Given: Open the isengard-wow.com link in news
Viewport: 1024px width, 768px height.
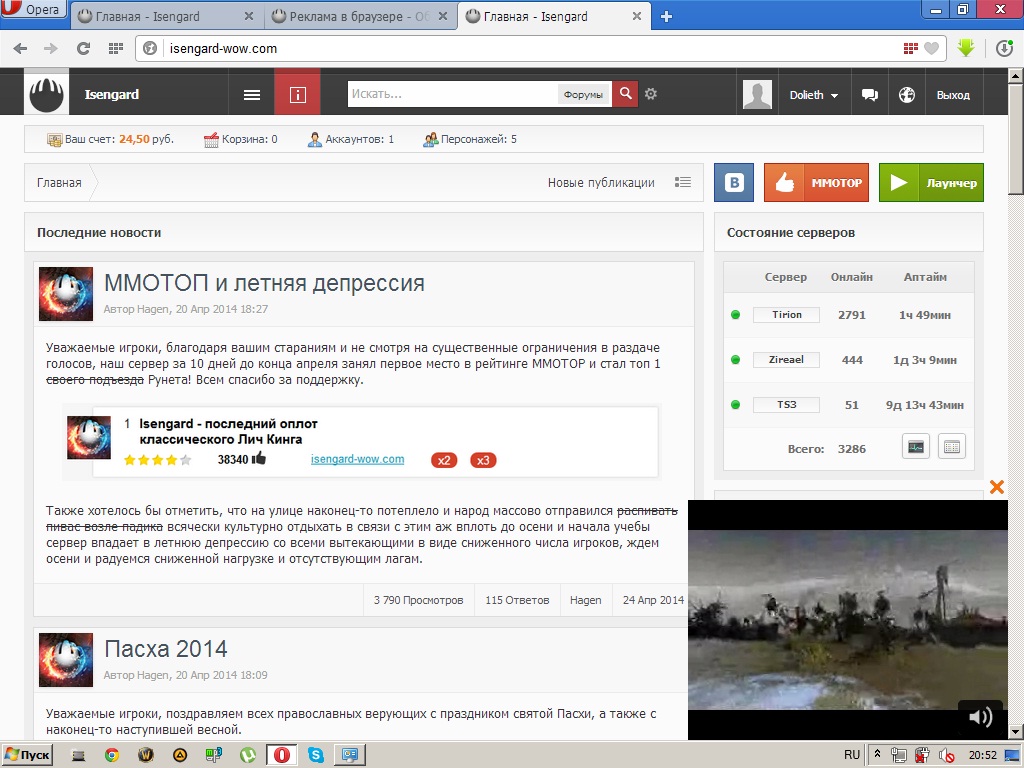Looking at the screenshot, I should coord(357,459).
